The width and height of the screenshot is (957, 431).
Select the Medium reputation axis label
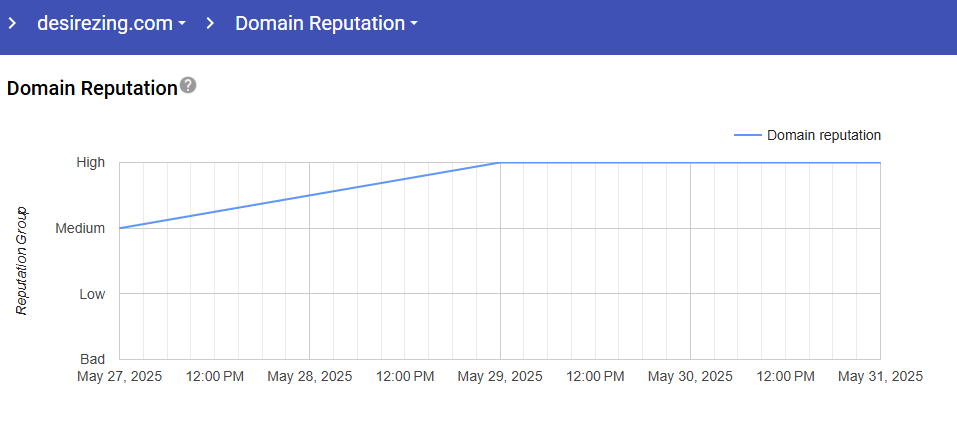pyautogui.click(x=80, y=228)
